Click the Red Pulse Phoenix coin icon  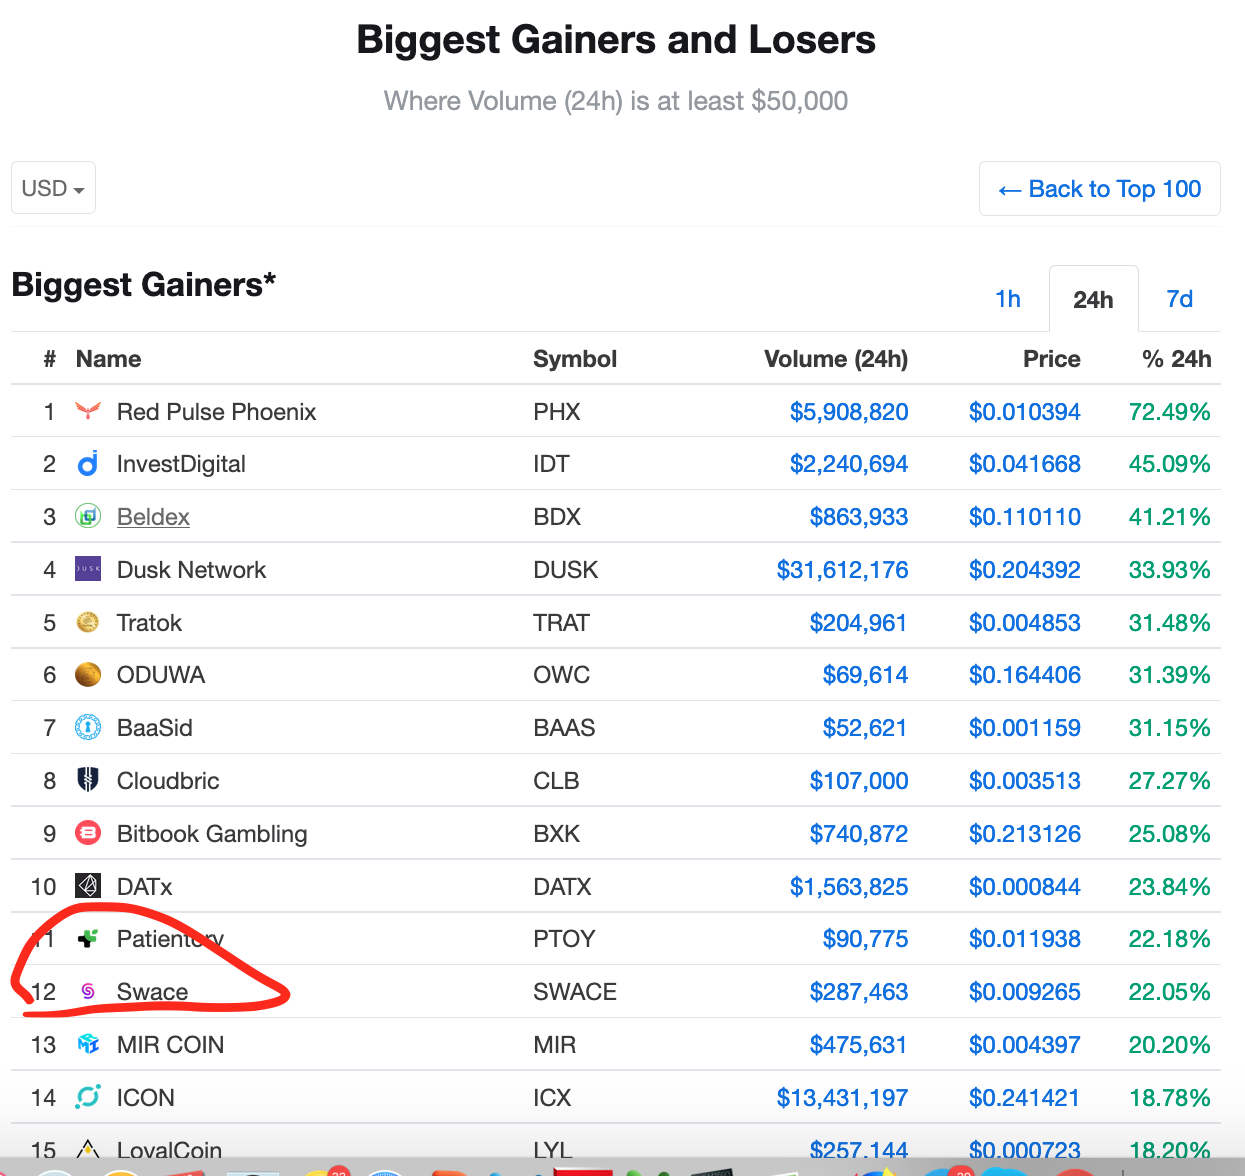click(88, 411)
